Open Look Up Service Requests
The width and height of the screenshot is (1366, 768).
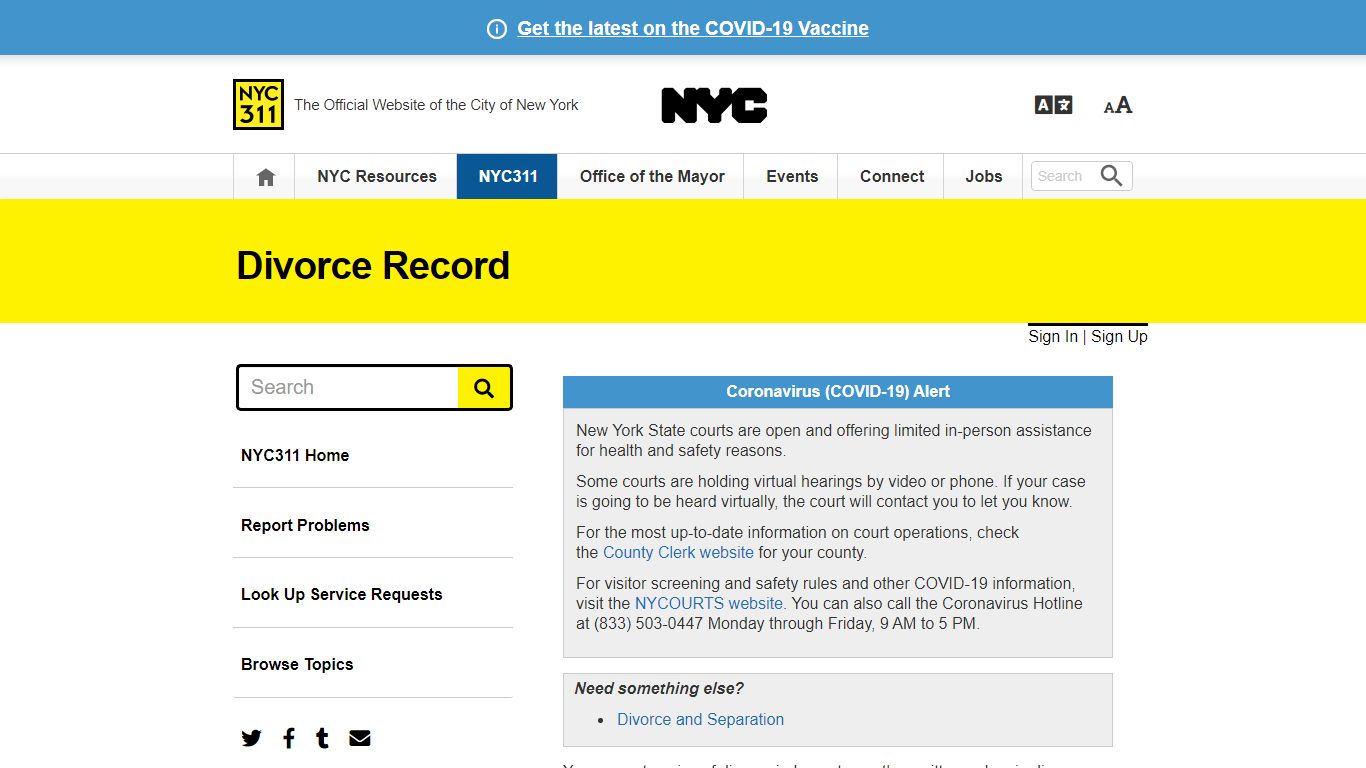(x=341, y=594)
